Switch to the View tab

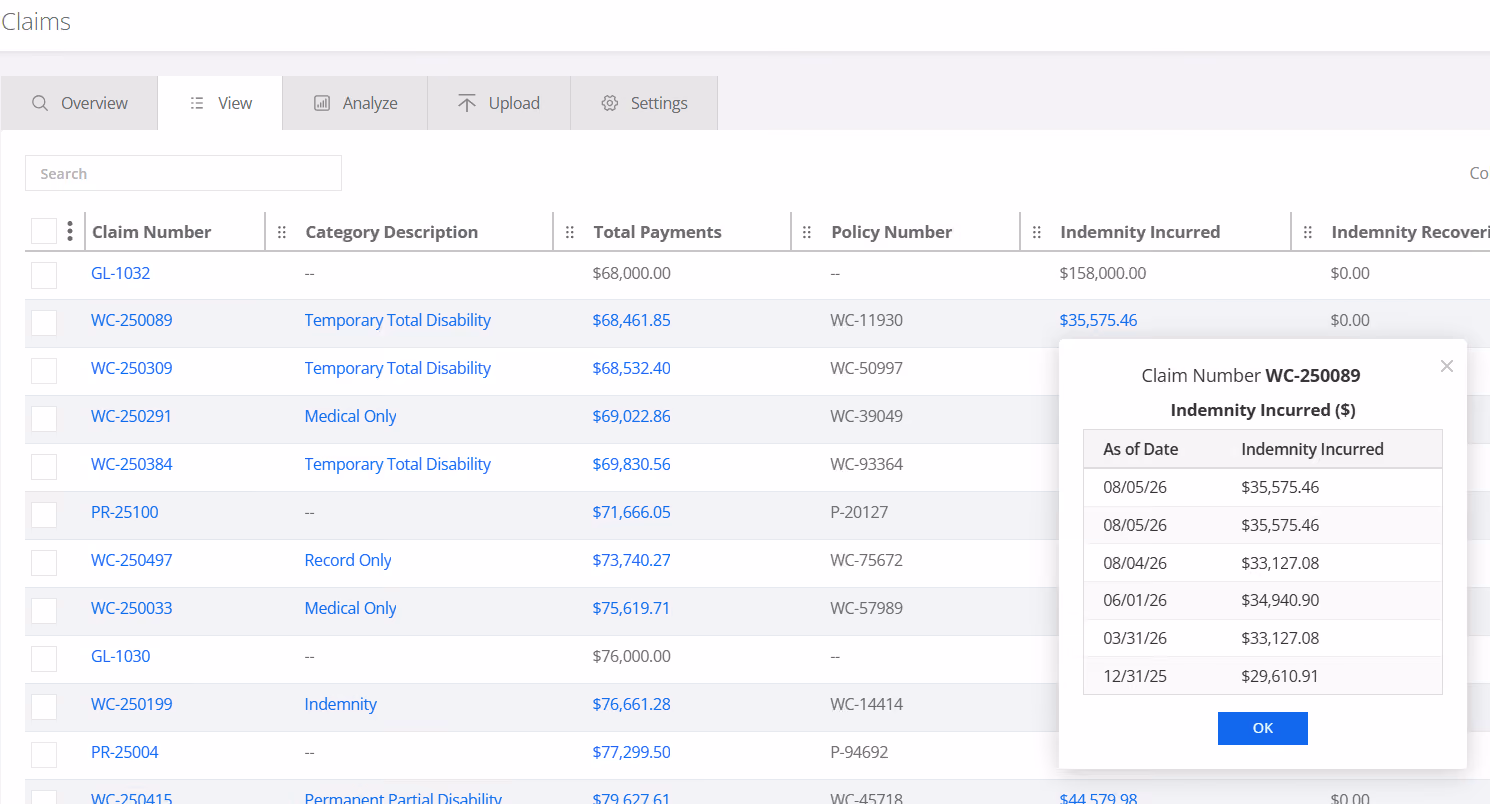[220, 103]
